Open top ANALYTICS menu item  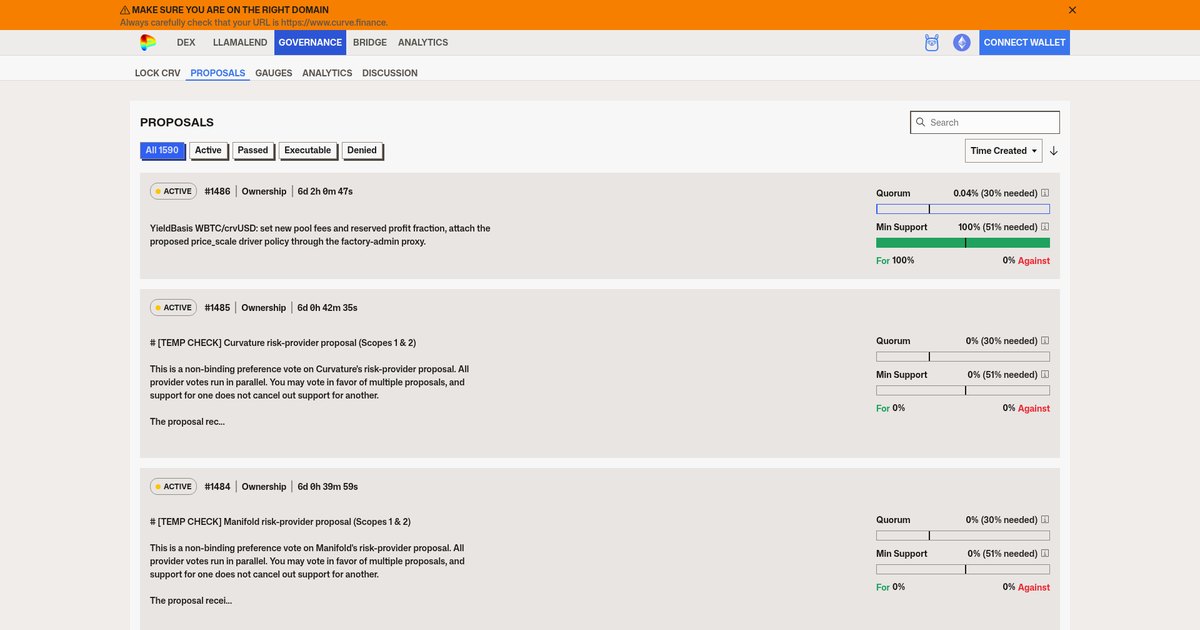(423, 43)
